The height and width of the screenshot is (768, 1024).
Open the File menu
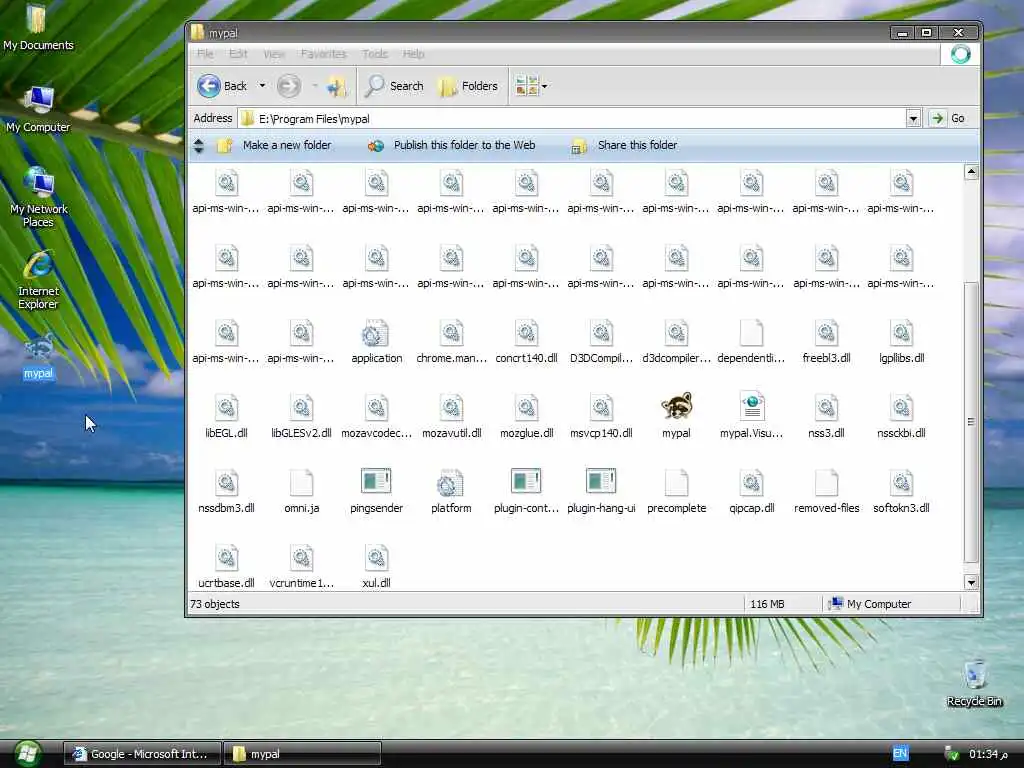tap(205, 54)
